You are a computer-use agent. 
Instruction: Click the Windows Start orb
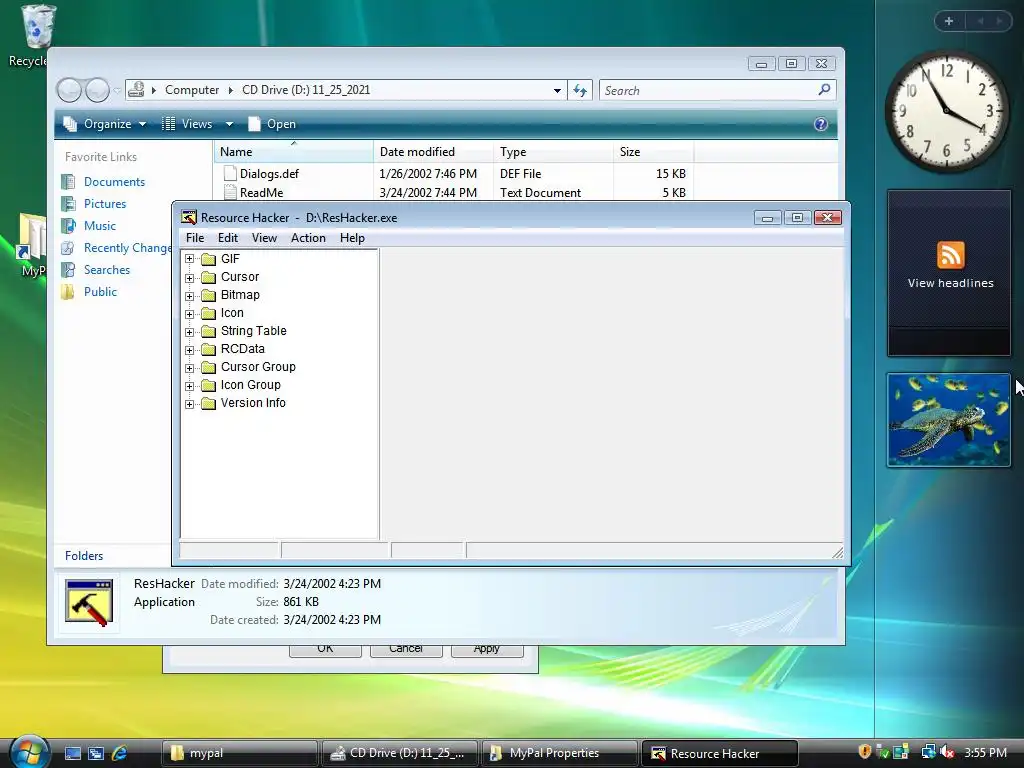pos(28,751)
